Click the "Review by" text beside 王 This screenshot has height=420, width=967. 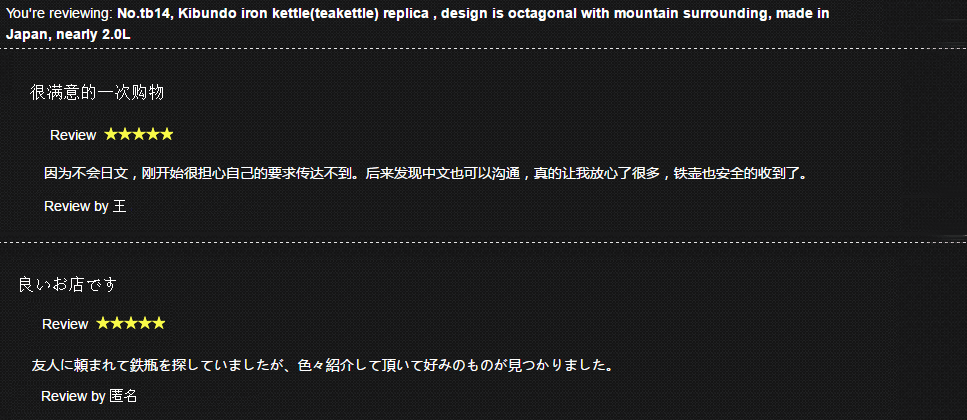coord(76,206)
